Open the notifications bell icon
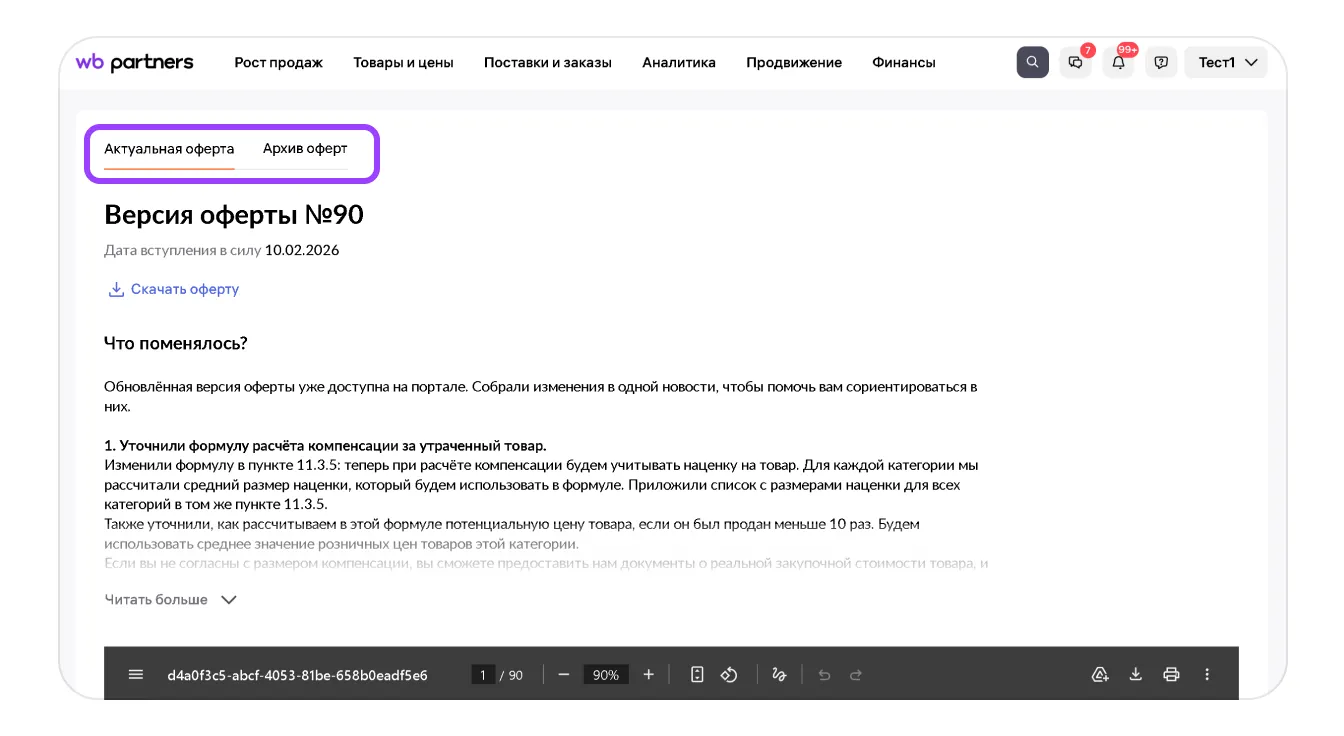1344x736 pixels. pos(1119,62)
